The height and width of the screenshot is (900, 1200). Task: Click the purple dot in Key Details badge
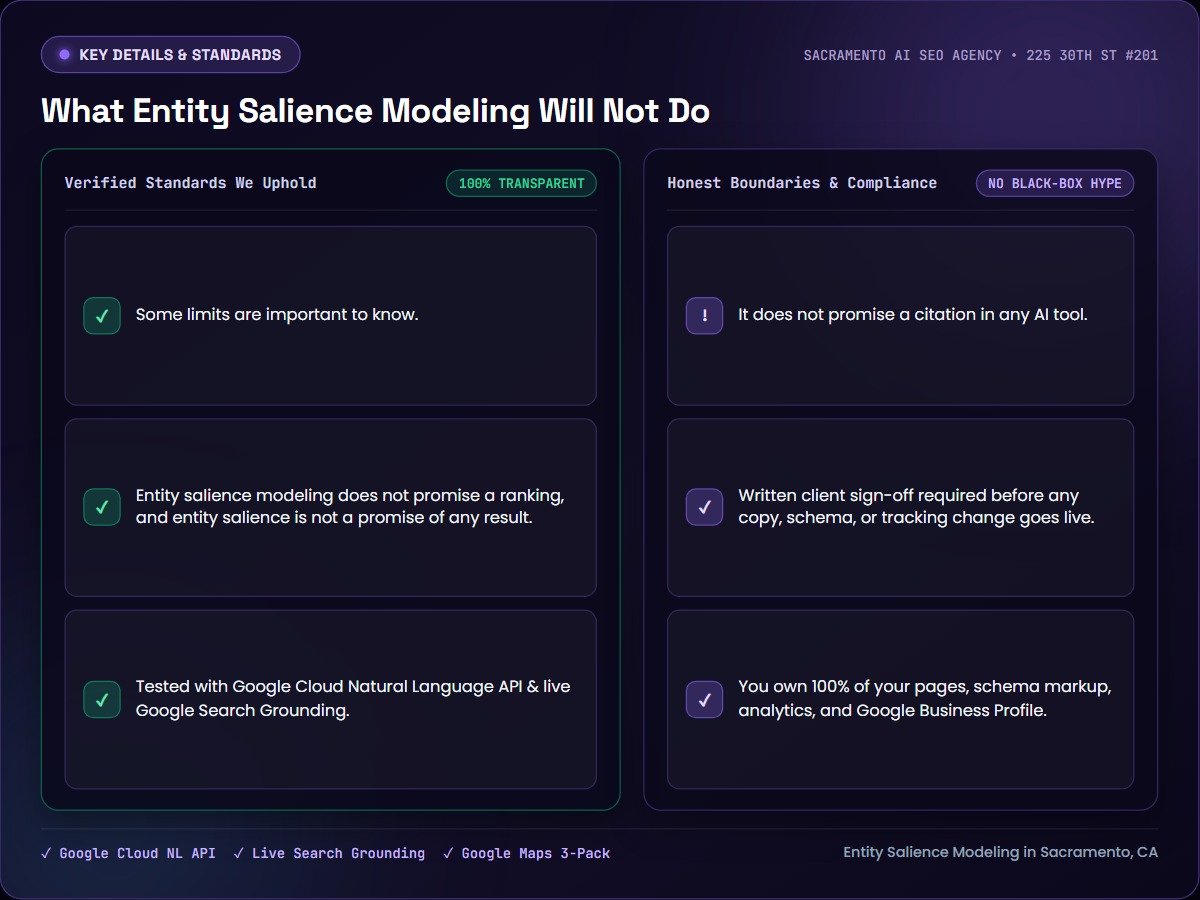click(65, 55)
